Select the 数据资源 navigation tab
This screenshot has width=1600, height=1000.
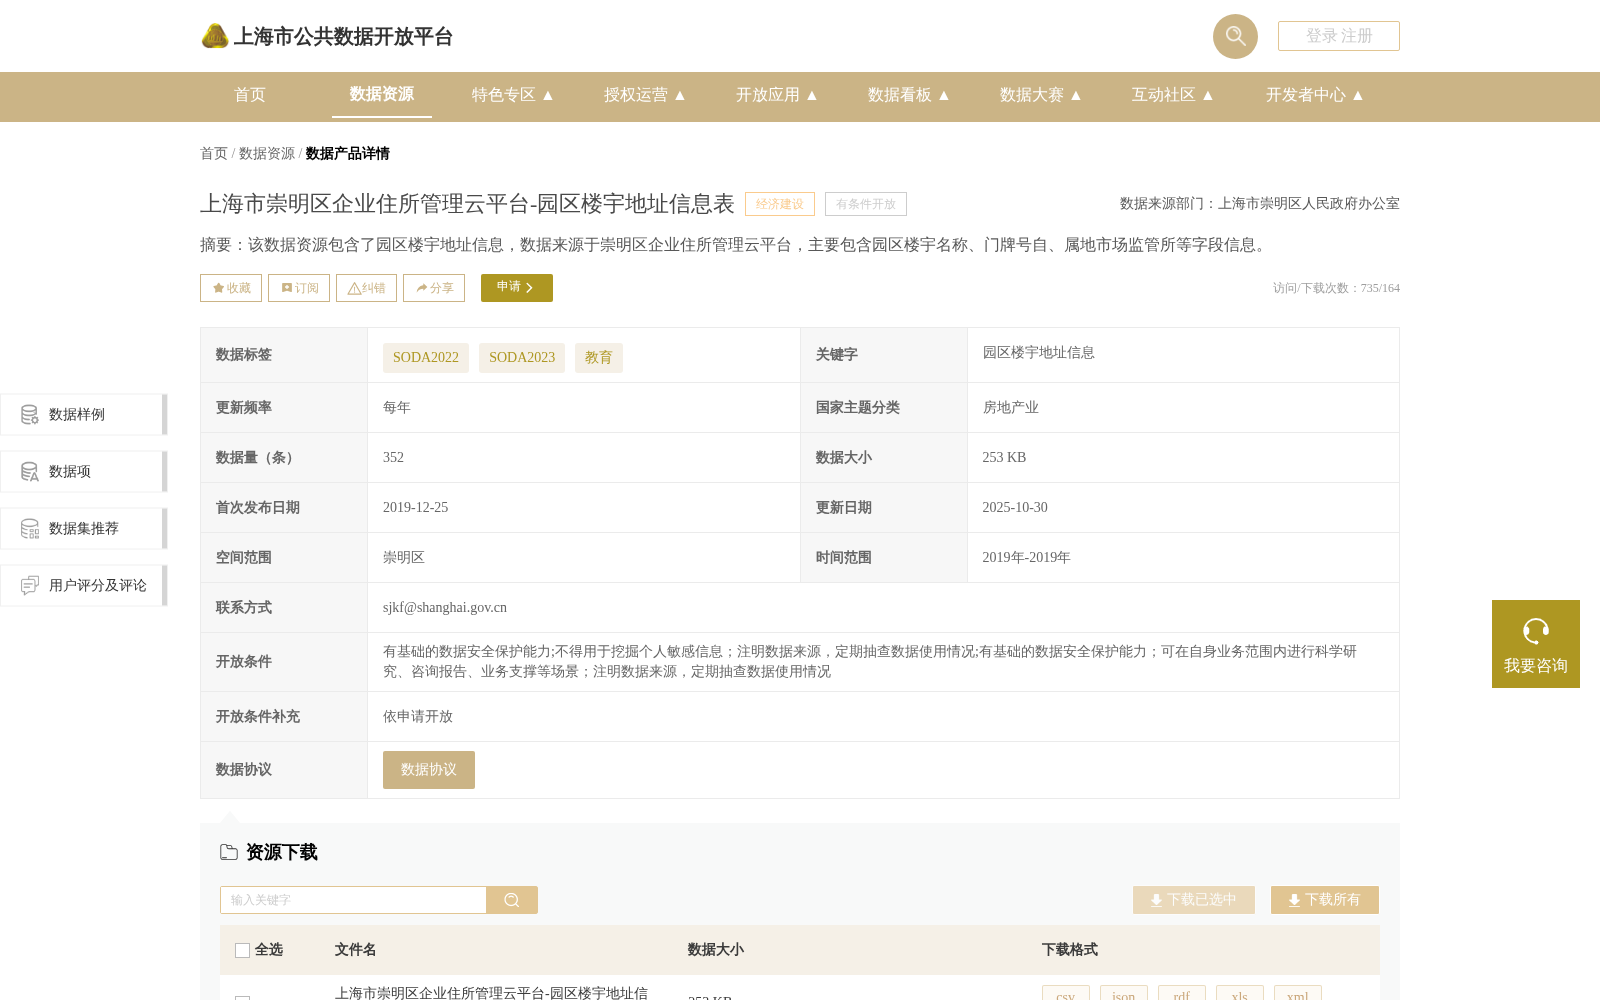point(382,94)
